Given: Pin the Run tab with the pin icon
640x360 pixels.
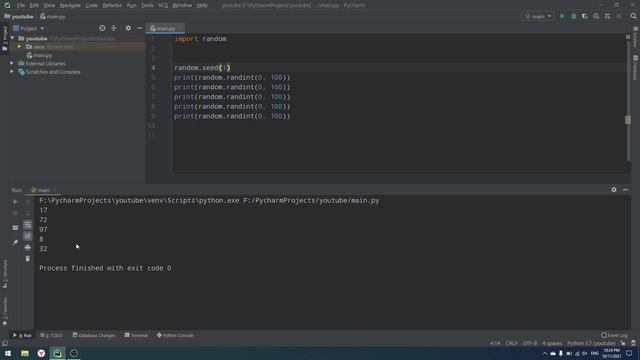Looking at the screenshot, I should 15,242.
